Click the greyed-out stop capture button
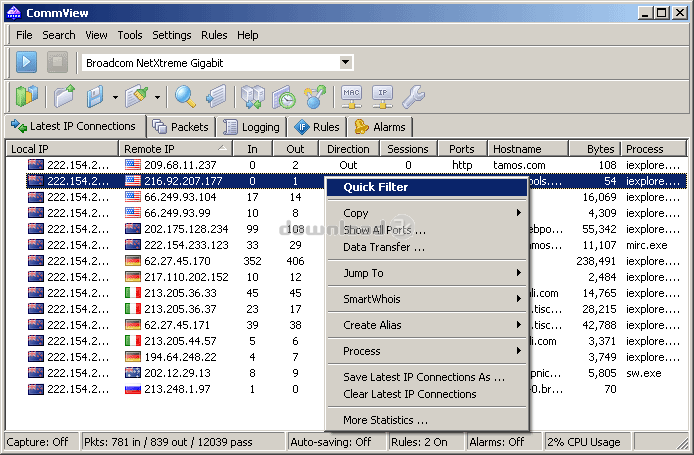 point(58,62)
